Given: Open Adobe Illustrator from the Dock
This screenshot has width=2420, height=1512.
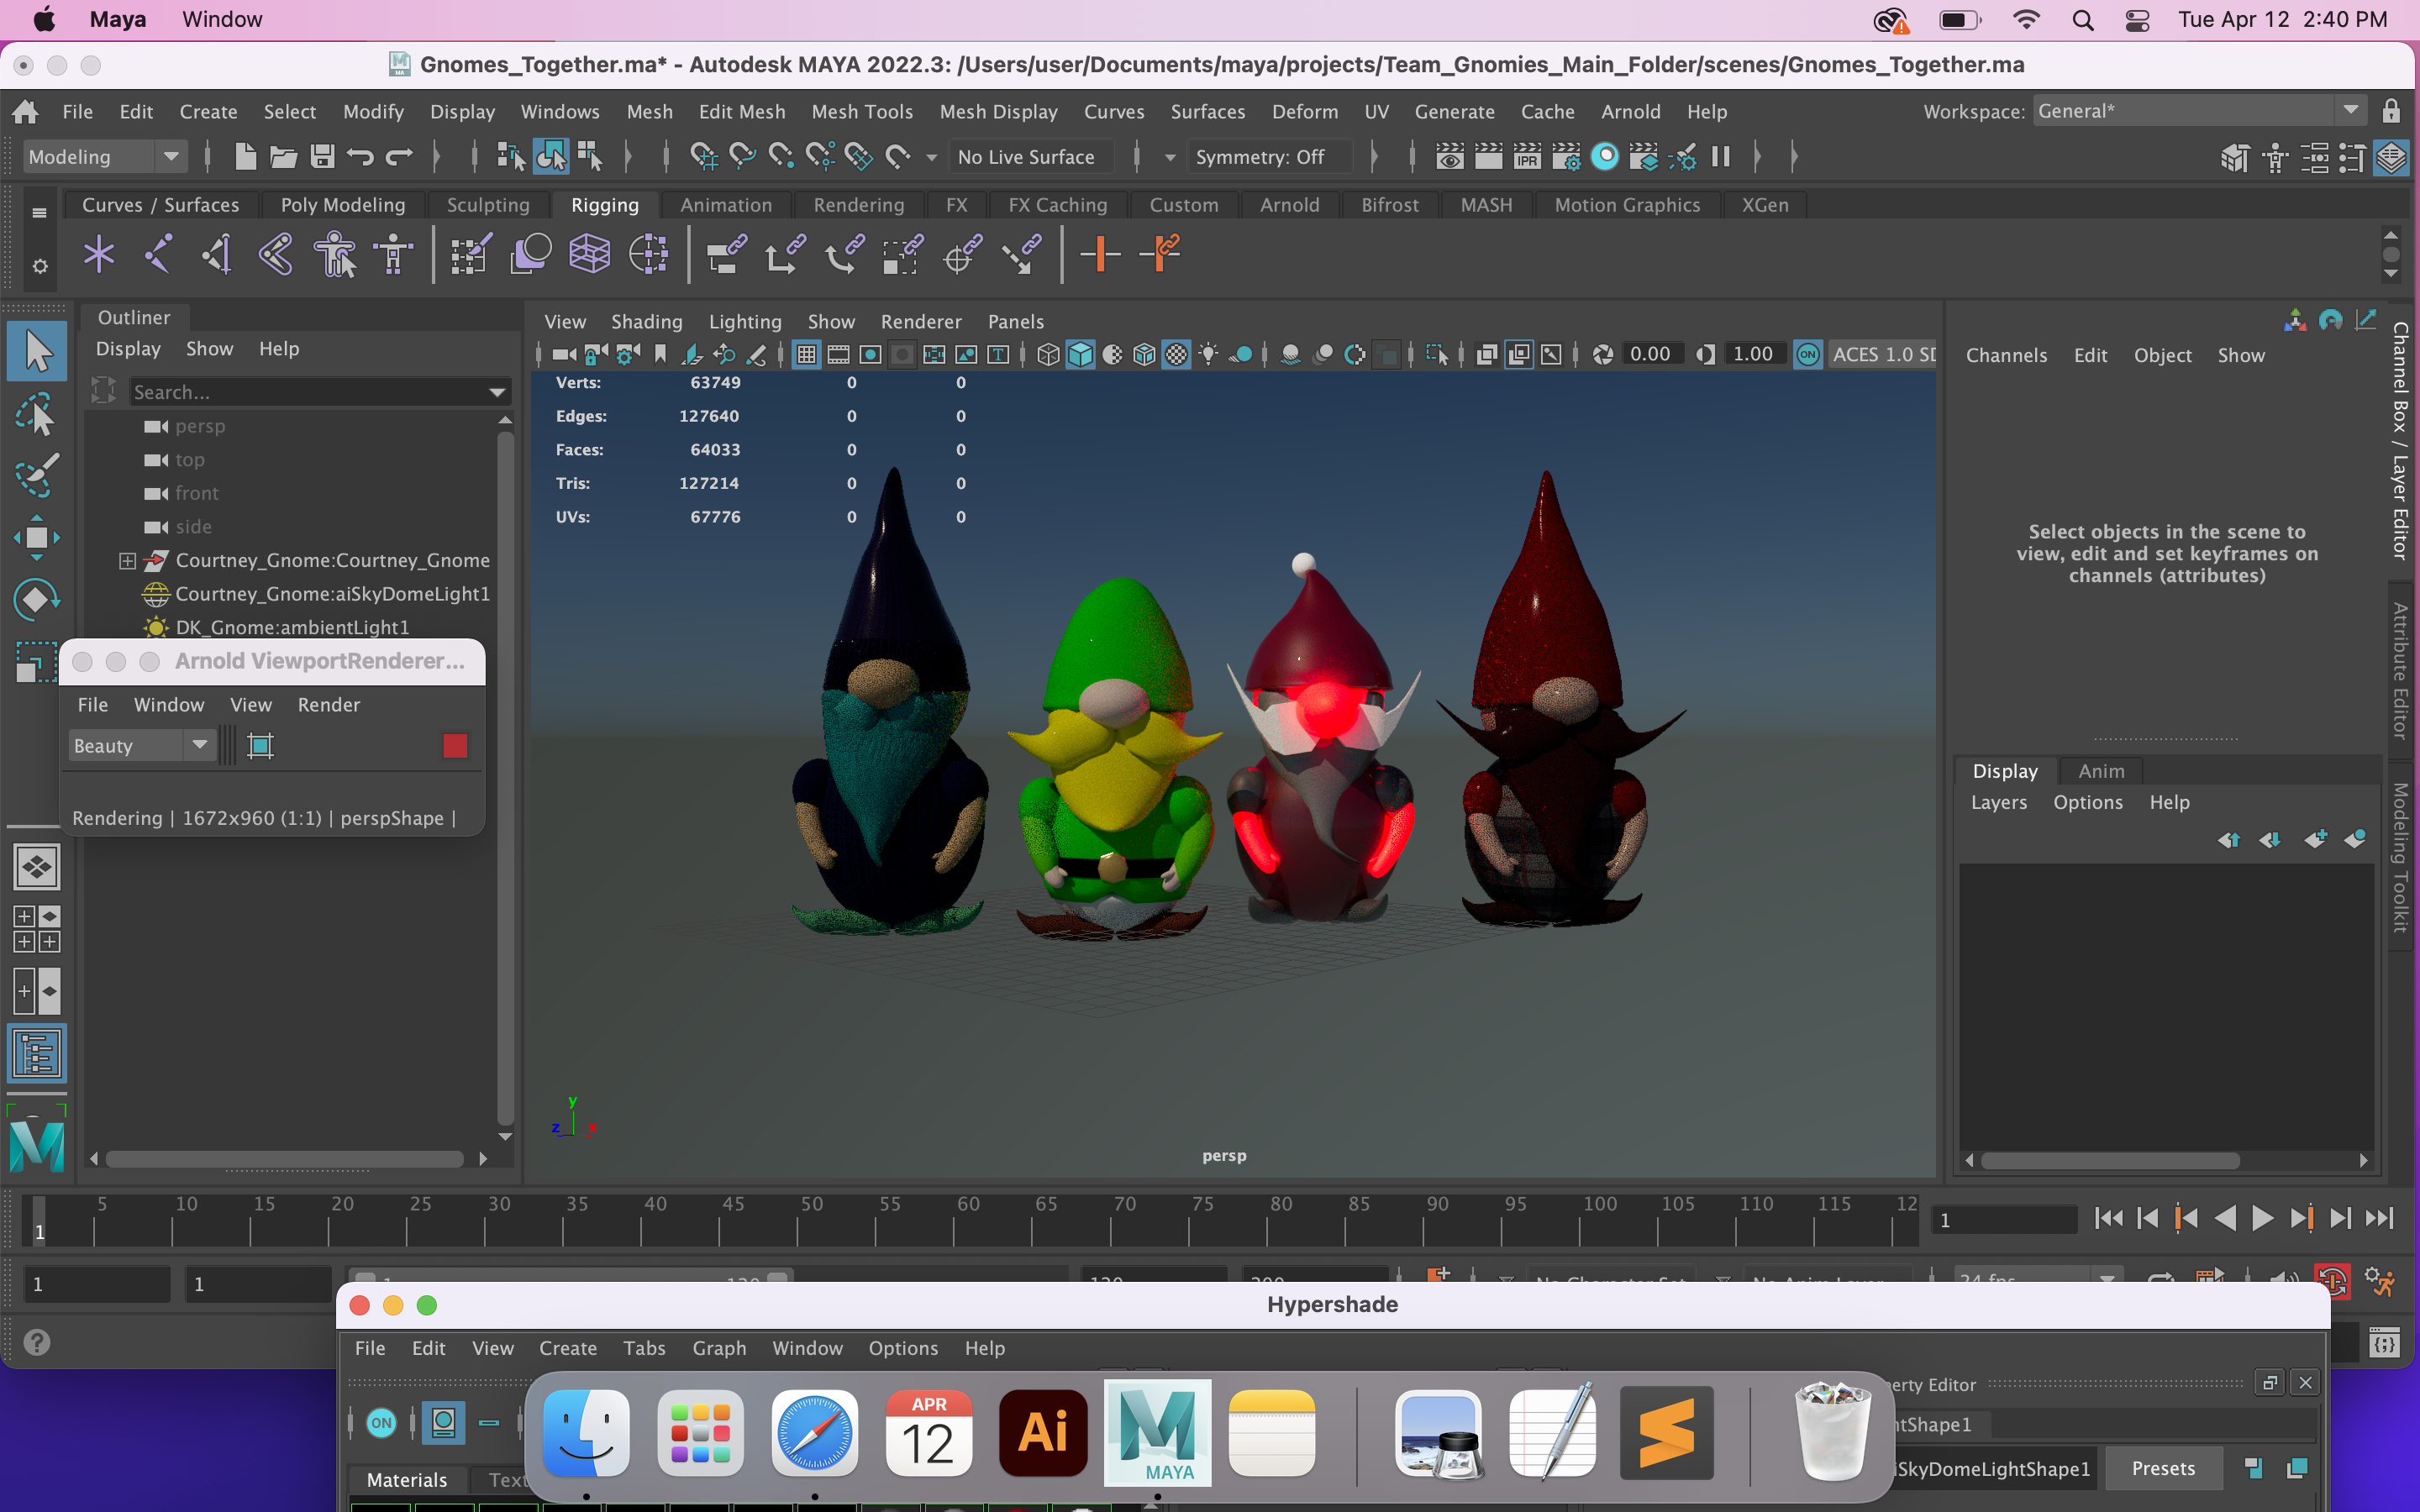Looking at the screenshot, I should 1042,1433.
